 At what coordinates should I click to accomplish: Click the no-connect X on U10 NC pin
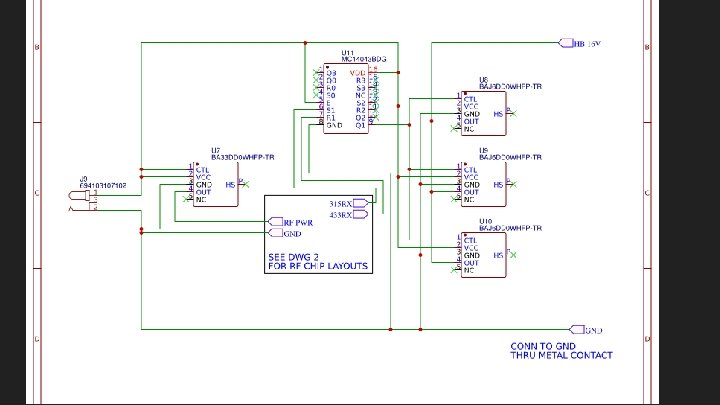[x=454, y=270]
